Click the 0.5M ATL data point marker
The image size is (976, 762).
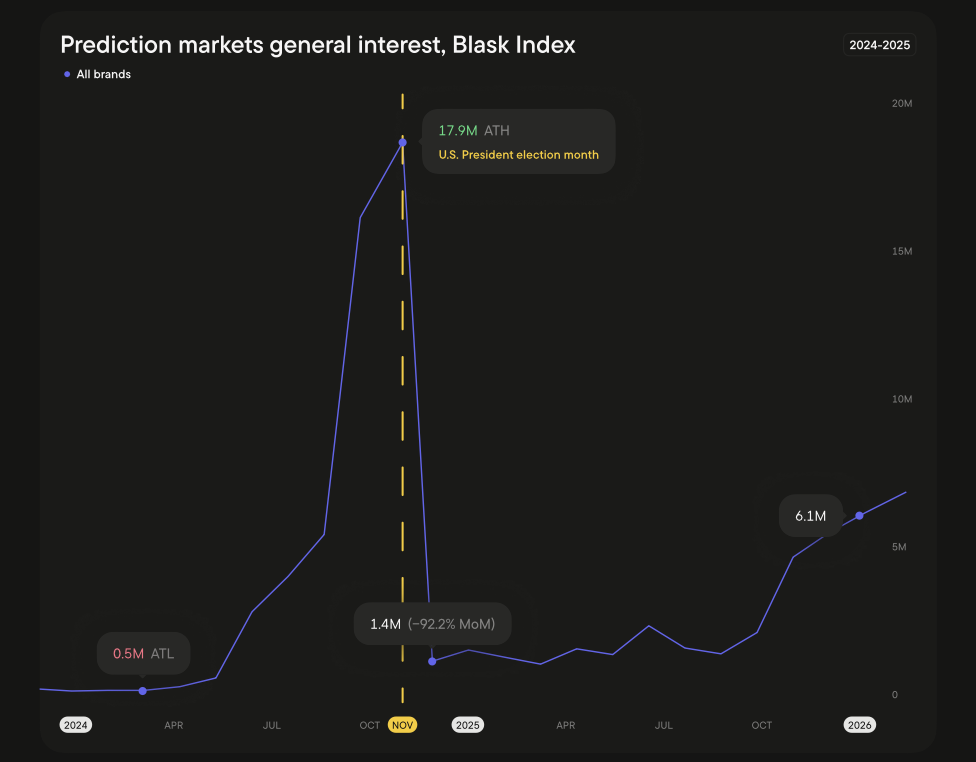coord(142,691)
